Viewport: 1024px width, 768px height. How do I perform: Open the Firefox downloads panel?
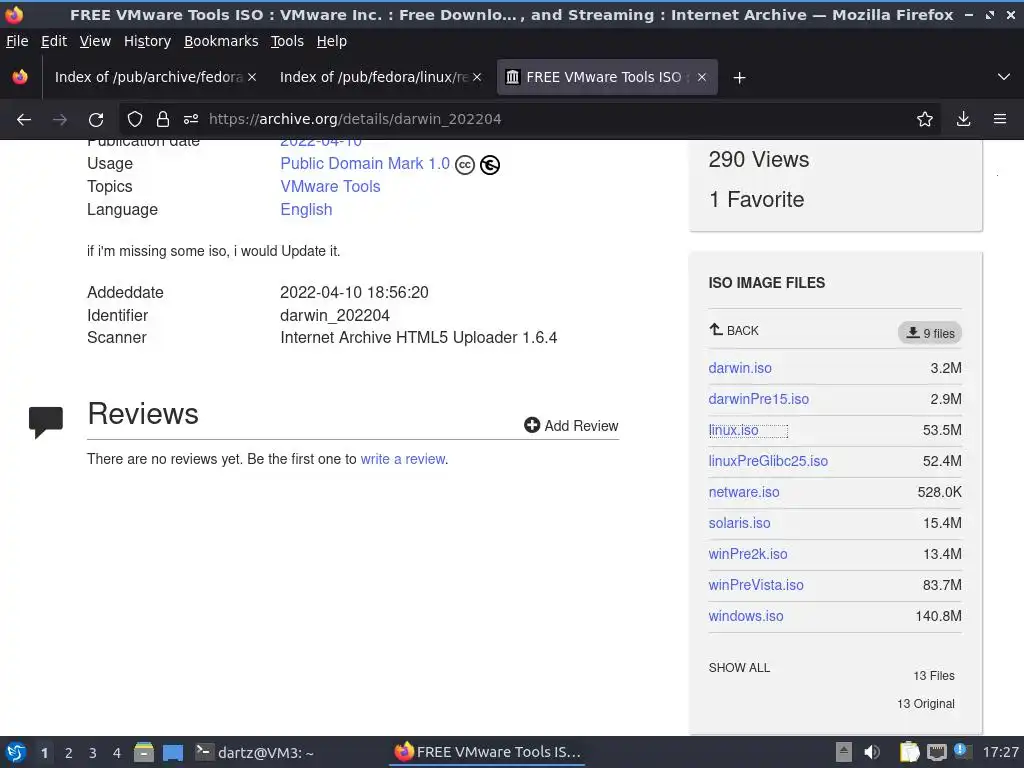click(963, 119)
